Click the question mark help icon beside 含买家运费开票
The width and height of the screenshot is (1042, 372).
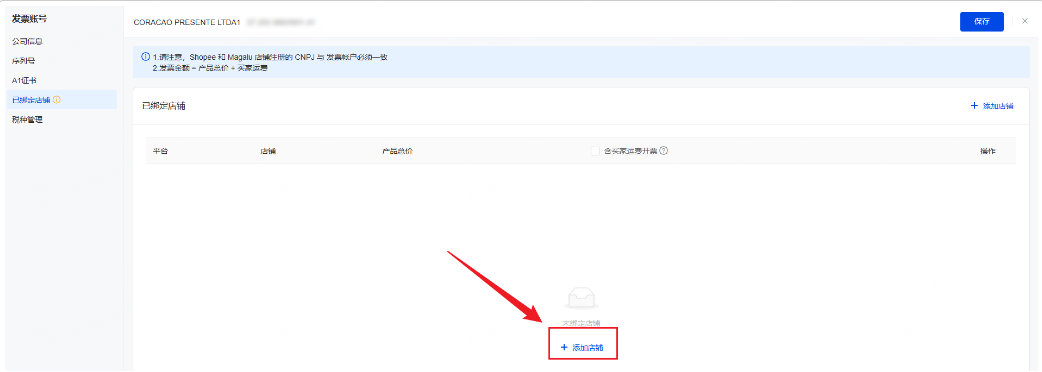[x=663, y=151]
